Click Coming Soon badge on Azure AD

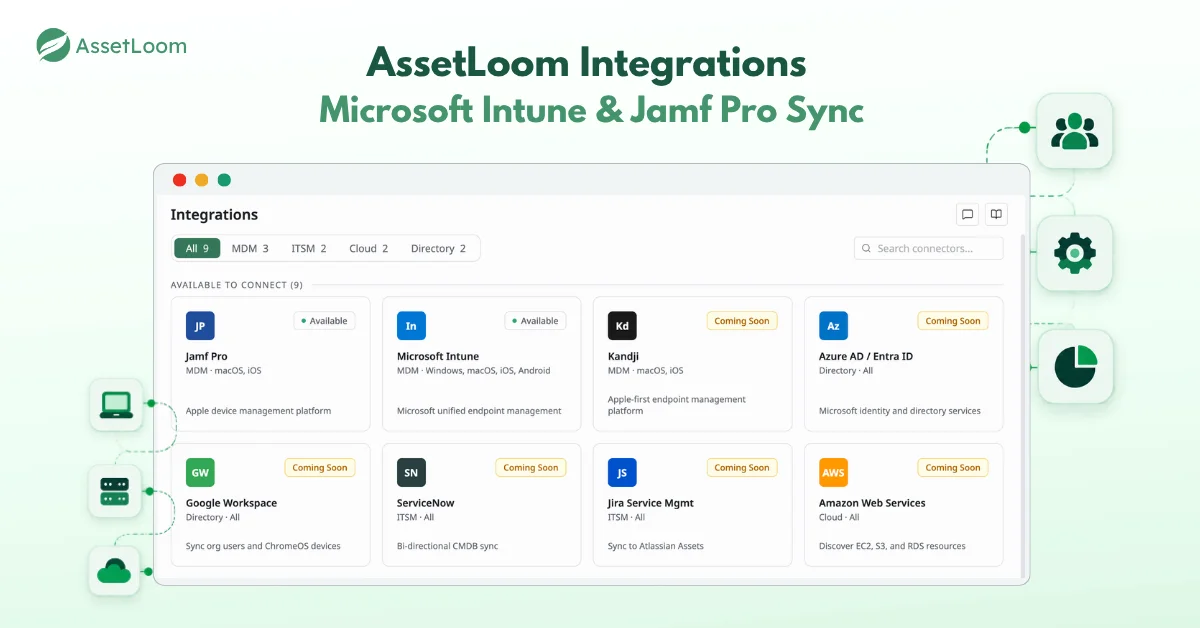pos(953,321)
